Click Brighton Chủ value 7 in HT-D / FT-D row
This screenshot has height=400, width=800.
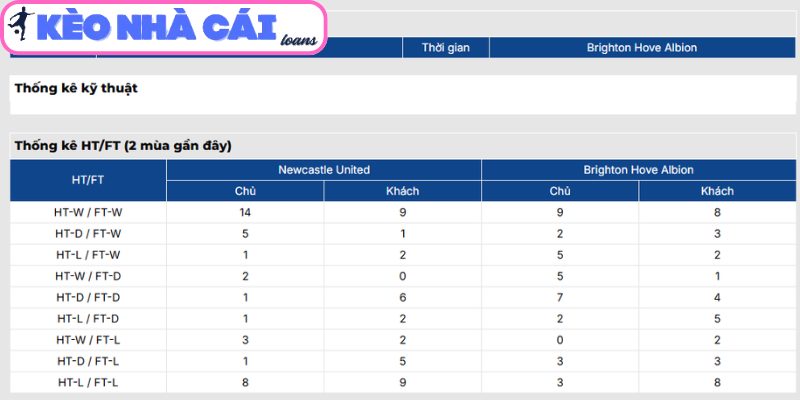point(560,297)
